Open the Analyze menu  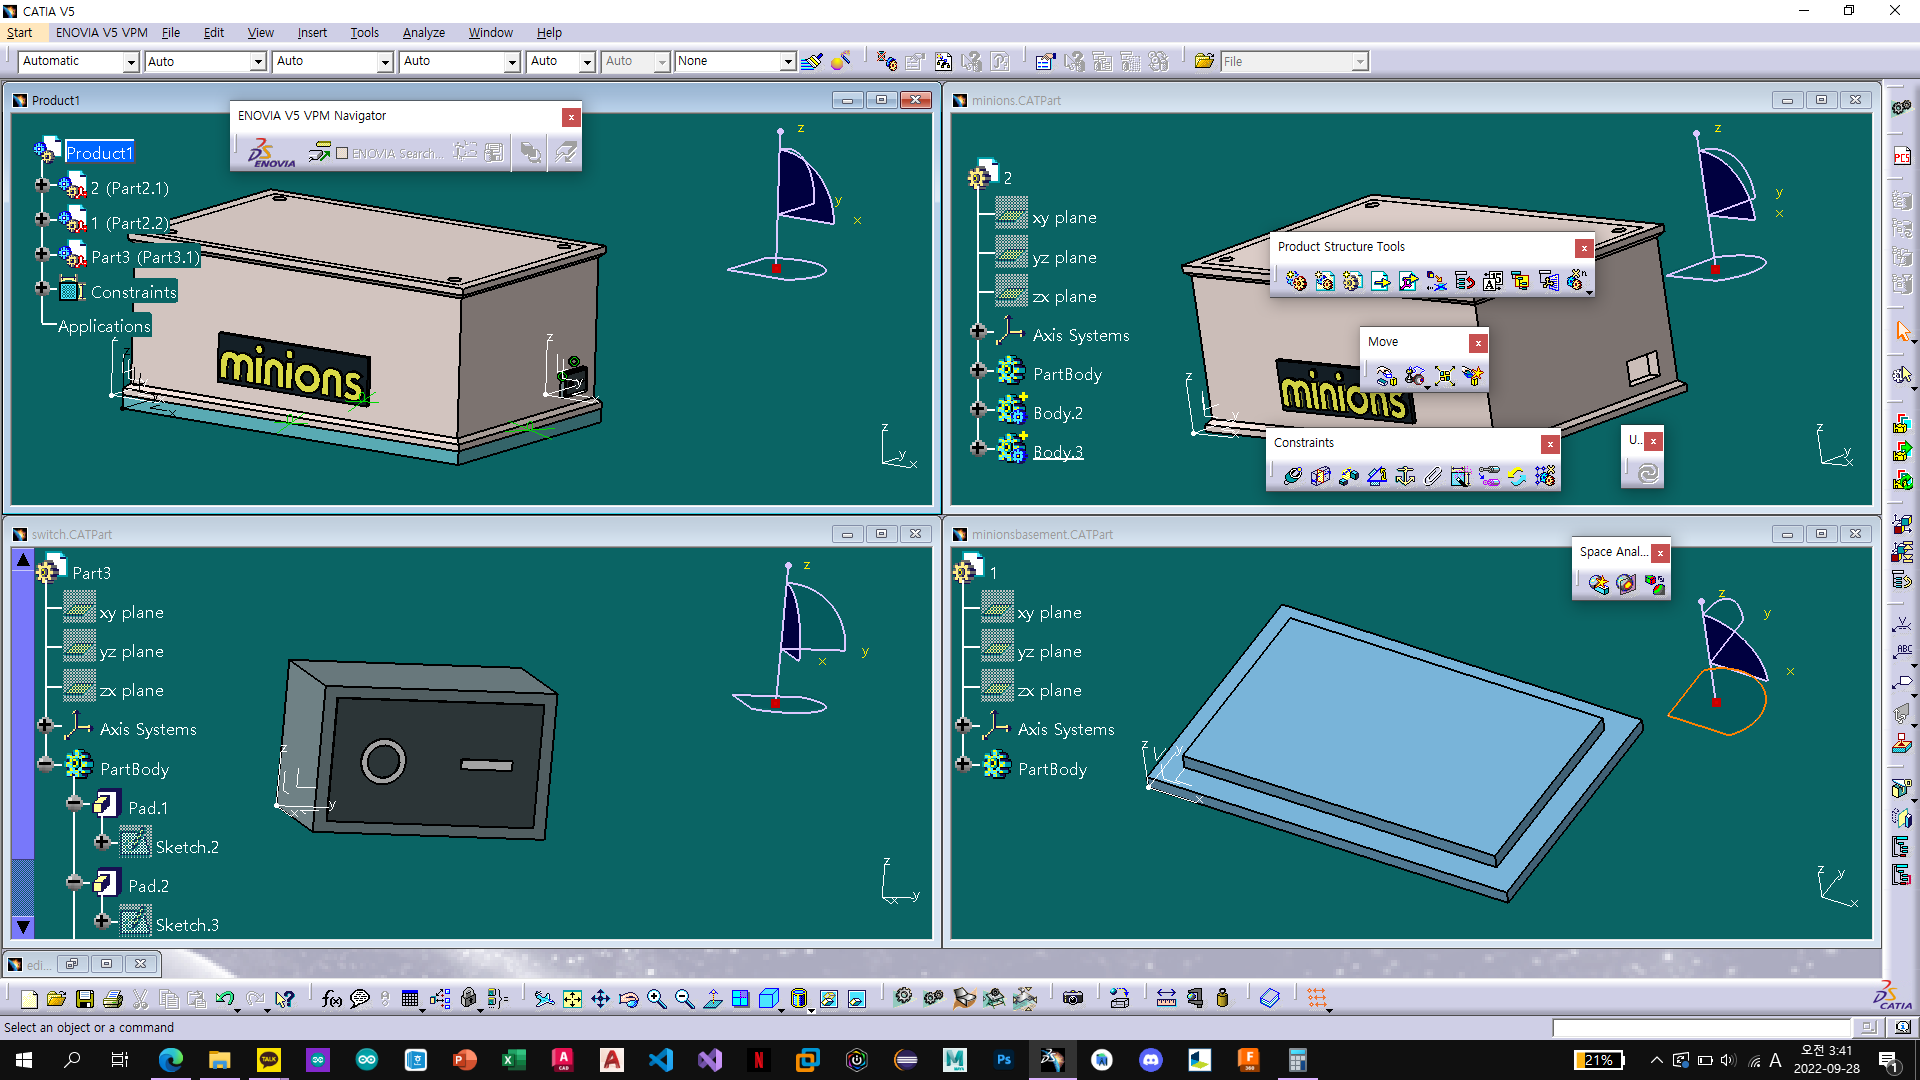423,32
